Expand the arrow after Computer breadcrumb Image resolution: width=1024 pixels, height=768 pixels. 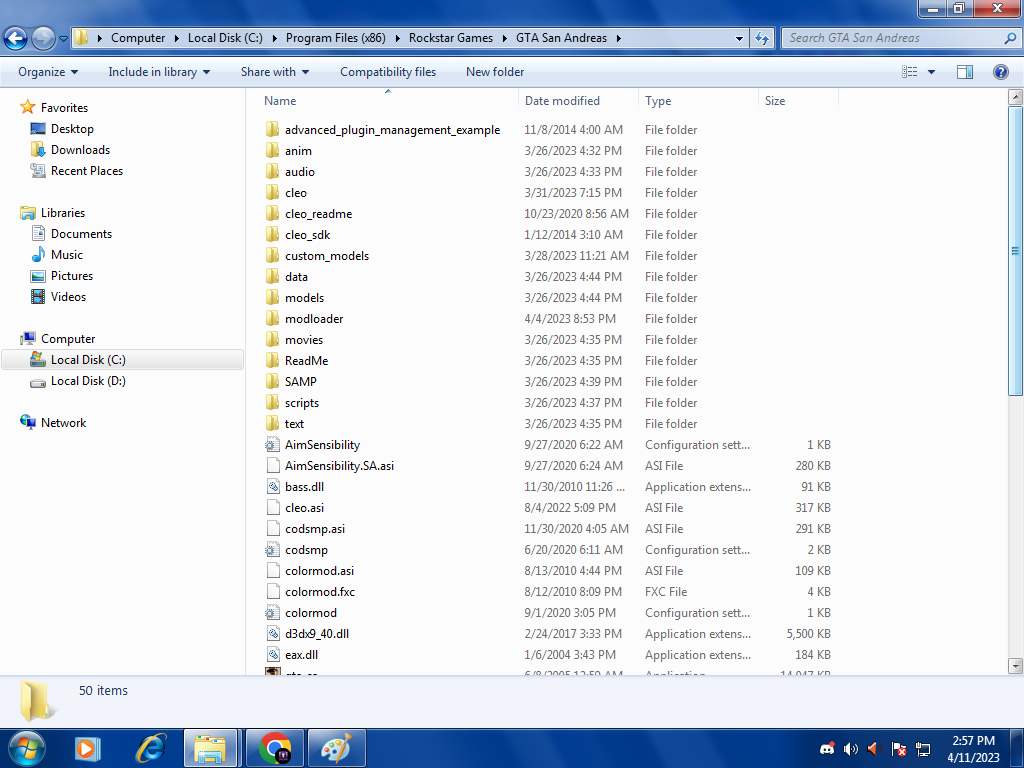pos(177,38)
